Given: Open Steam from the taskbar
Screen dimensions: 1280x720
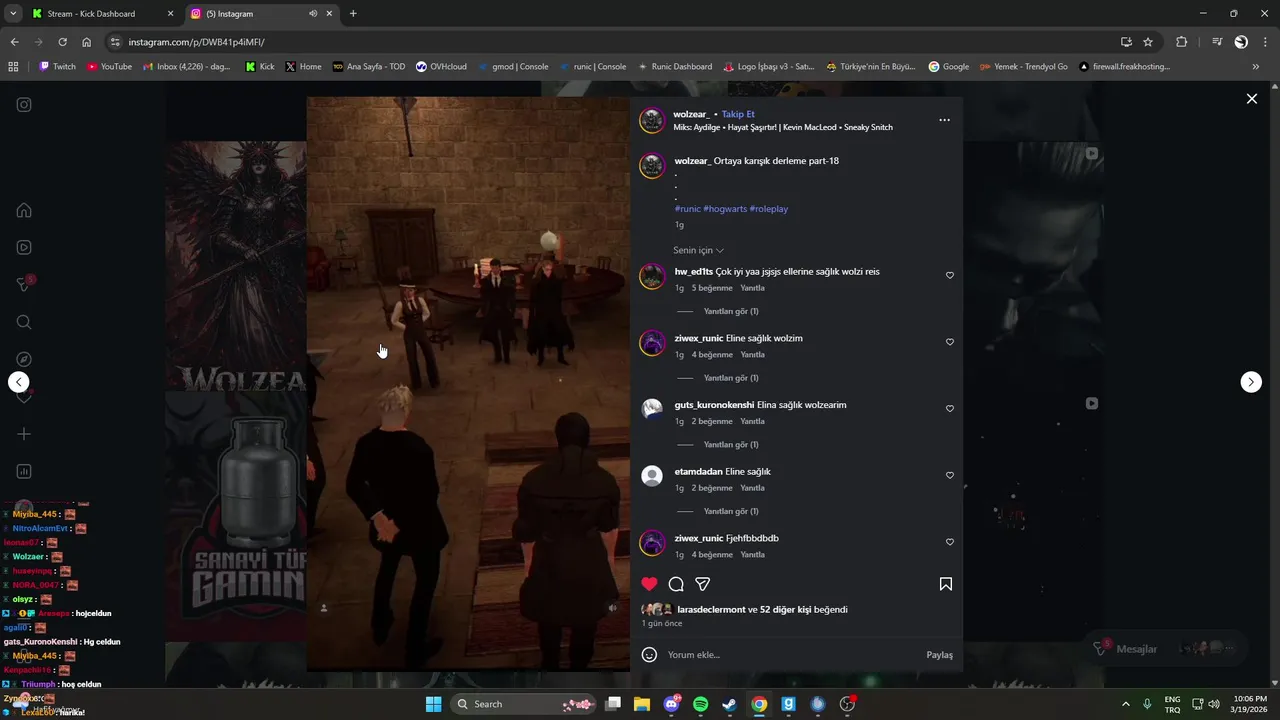Looking at the screenshot, I should pos(729,704).
